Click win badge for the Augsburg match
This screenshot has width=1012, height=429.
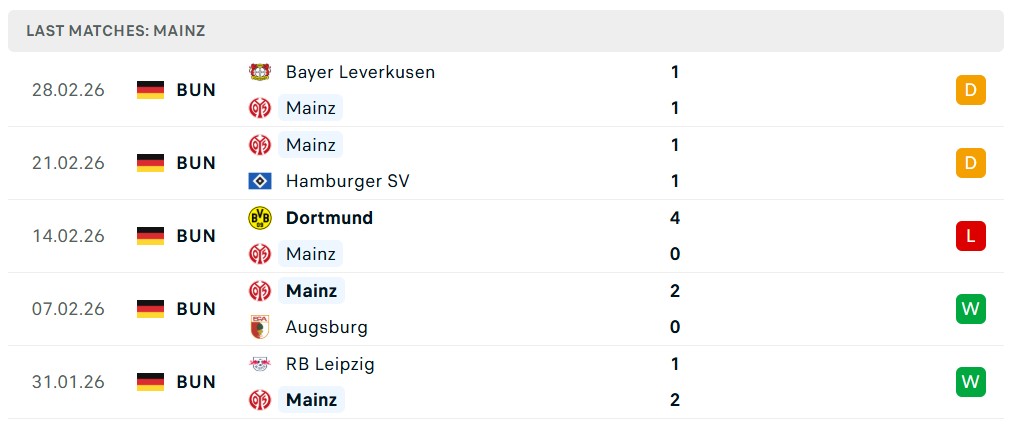pyautogui.click(x=970, y=309)
